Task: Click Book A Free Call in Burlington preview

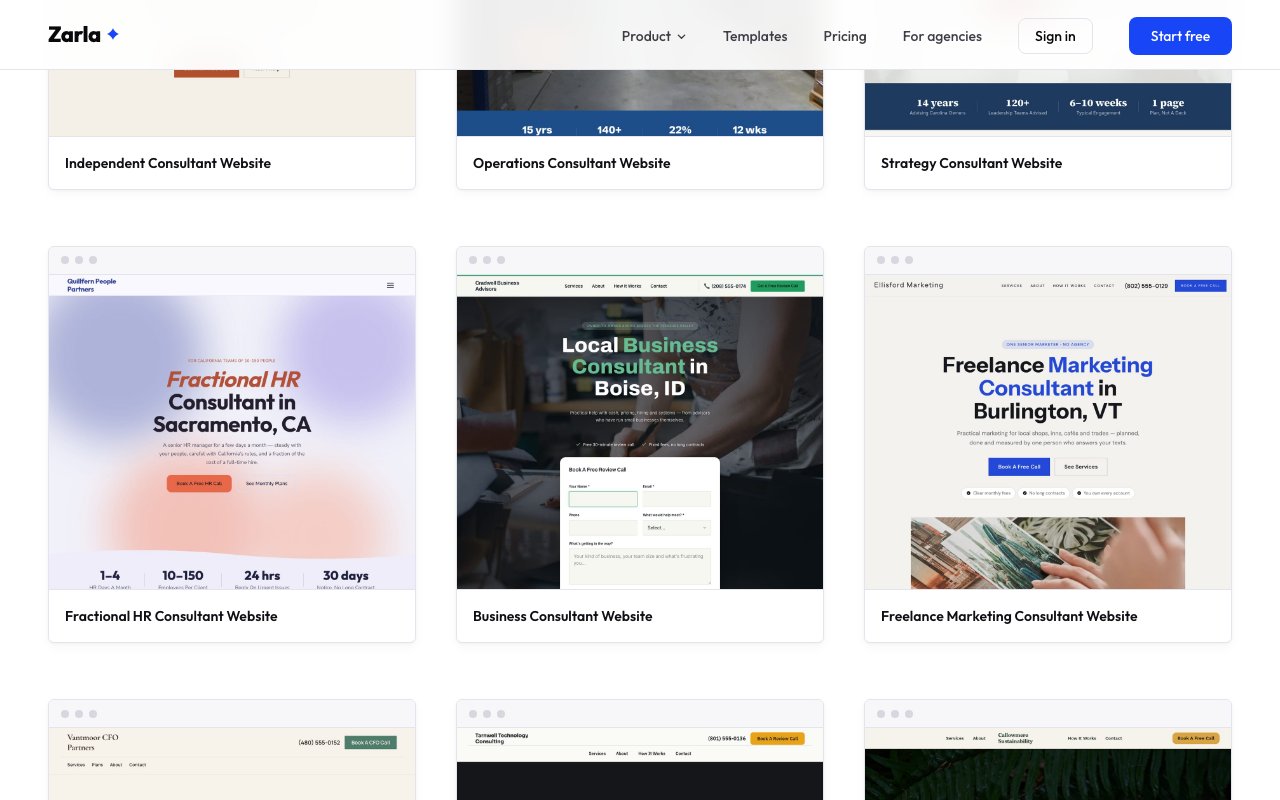Action: click(1019, 467)
